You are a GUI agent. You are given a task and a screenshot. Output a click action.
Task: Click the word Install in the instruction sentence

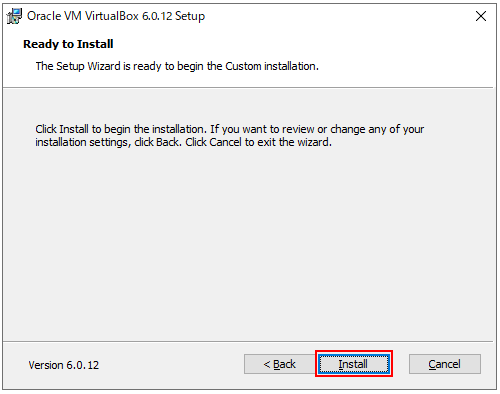coord(74,129)
